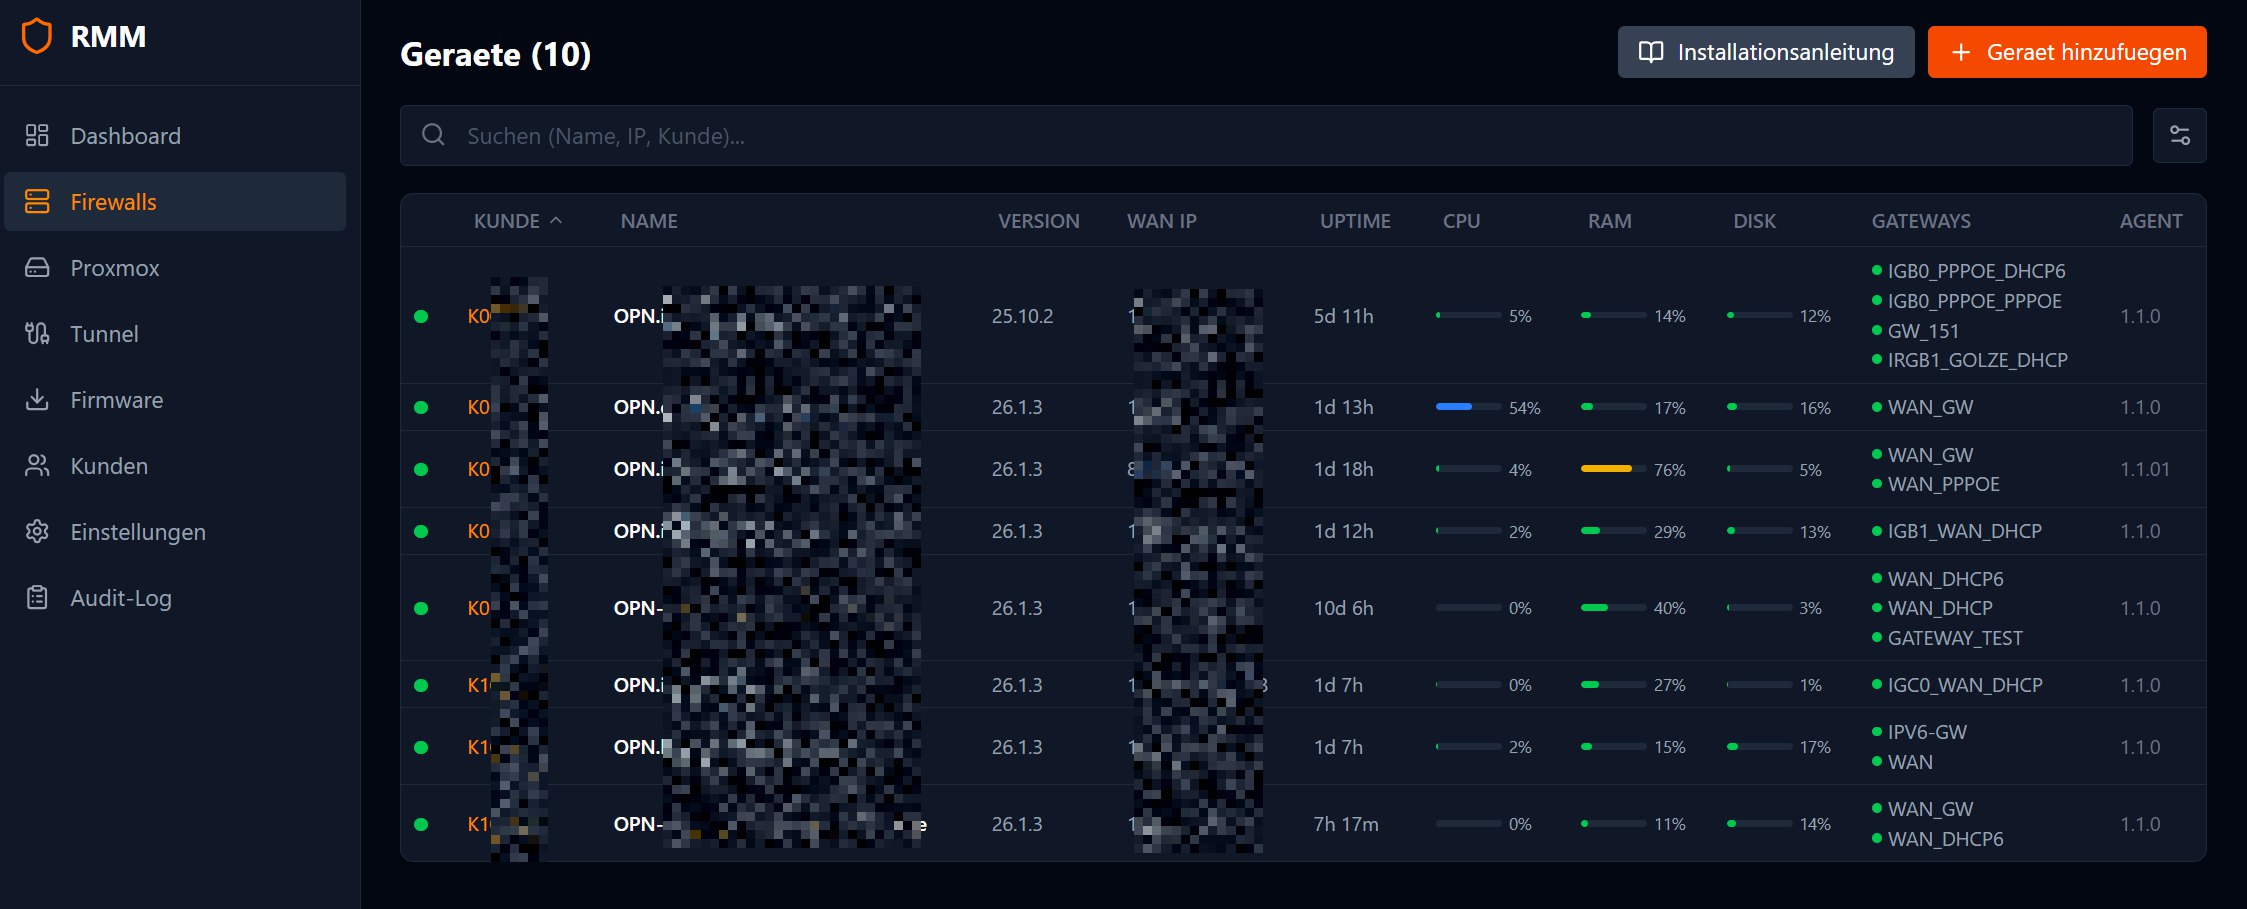Click the RMM shield logo icon
The width and height of the screenshot is (2247, 909).
click(x=37, y=36)
